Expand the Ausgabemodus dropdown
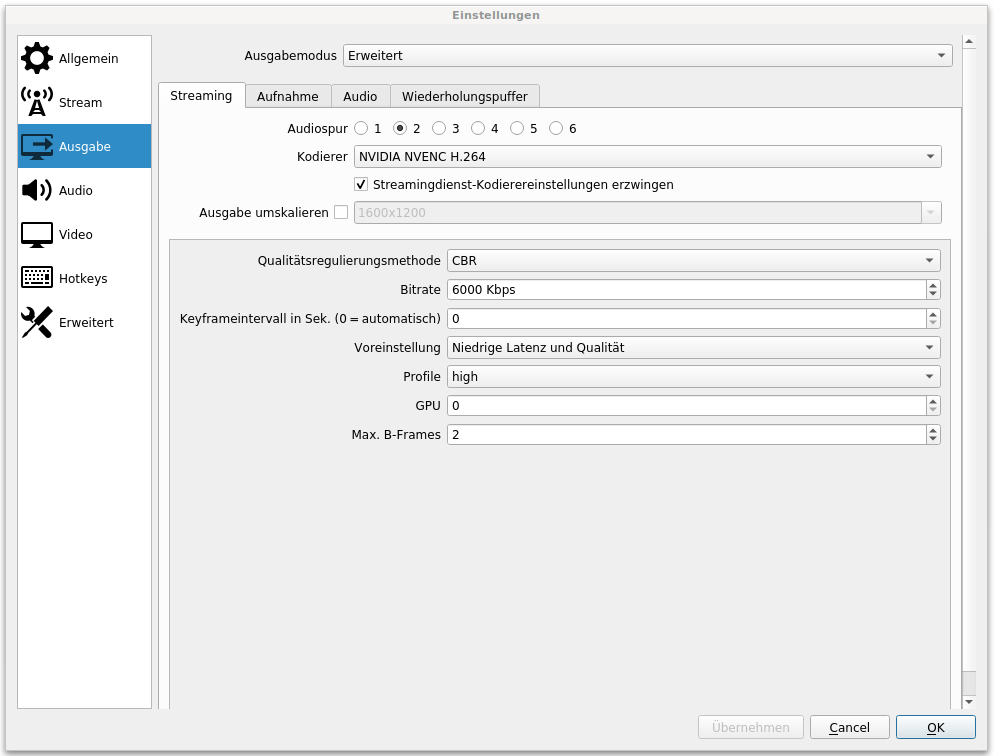The image size is (994, 756). [x=647, y=56]
